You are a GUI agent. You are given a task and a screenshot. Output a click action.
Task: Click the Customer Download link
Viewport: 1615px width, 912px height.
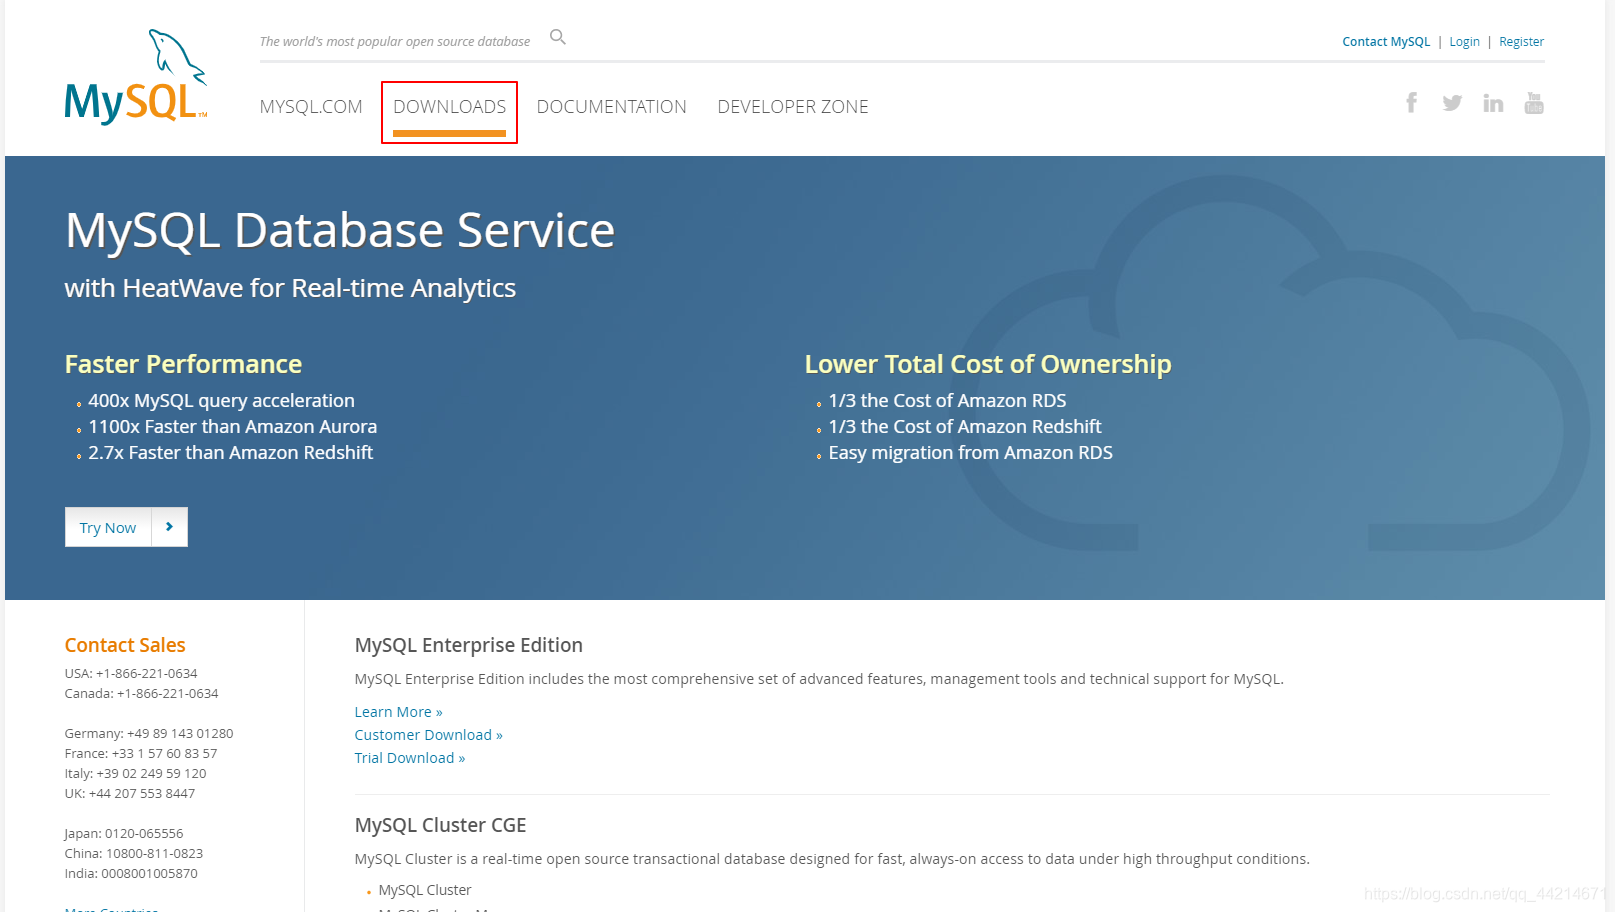(x=428, y=735)
